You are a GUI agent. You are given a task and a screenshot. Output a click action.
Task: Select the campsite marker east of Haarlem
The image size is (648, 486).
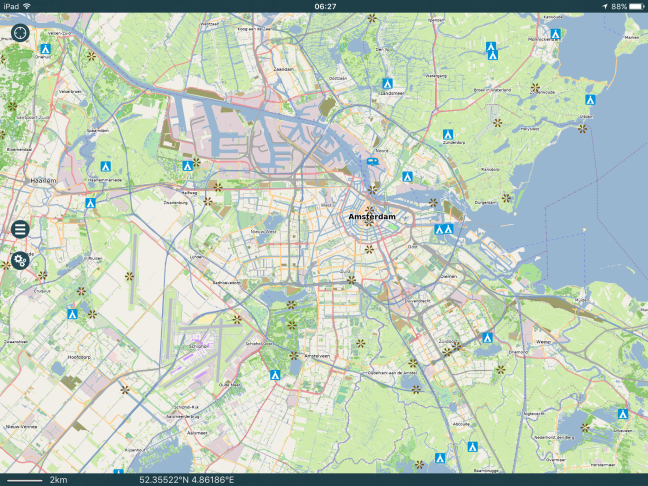coord(90,203)
